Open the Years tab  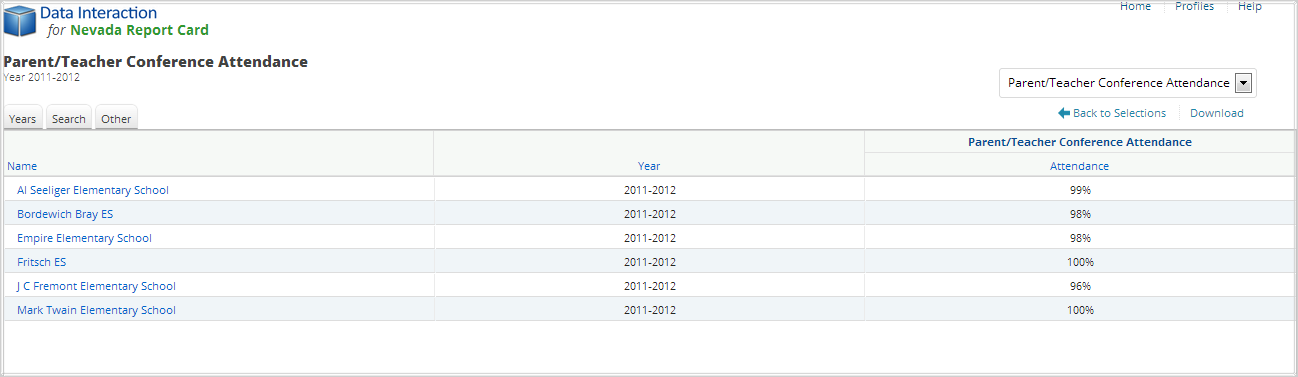click(22, 118)
